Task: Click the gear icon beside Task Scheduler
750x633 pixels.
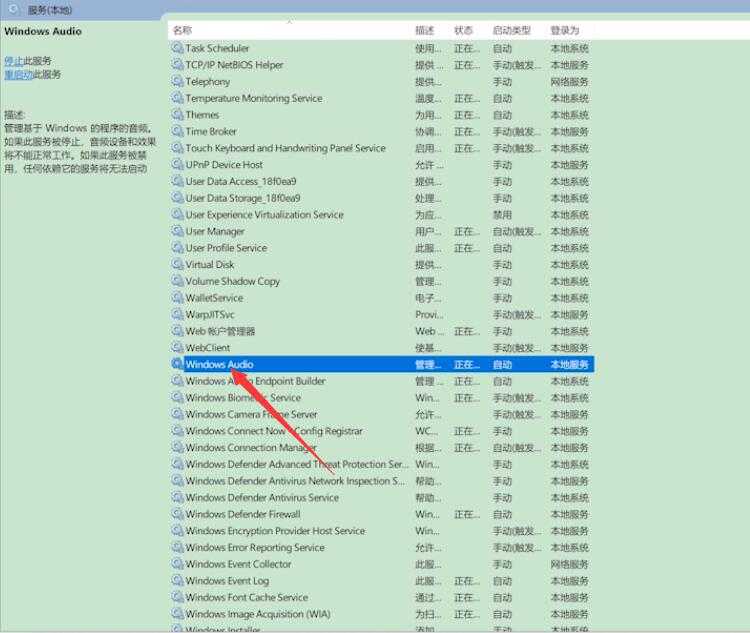Action: point(177,48)
